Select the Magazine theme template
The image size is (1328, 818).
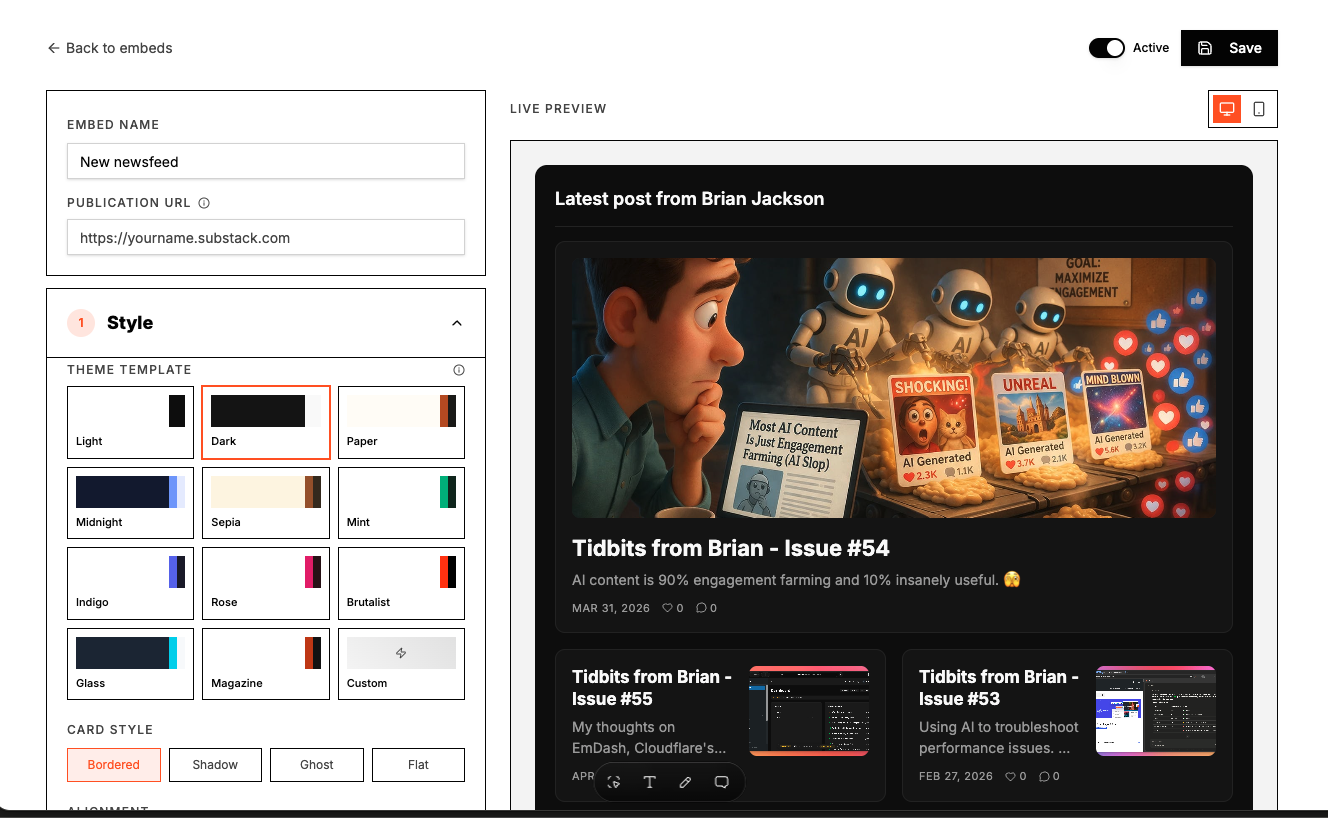[x=266, y=664]
